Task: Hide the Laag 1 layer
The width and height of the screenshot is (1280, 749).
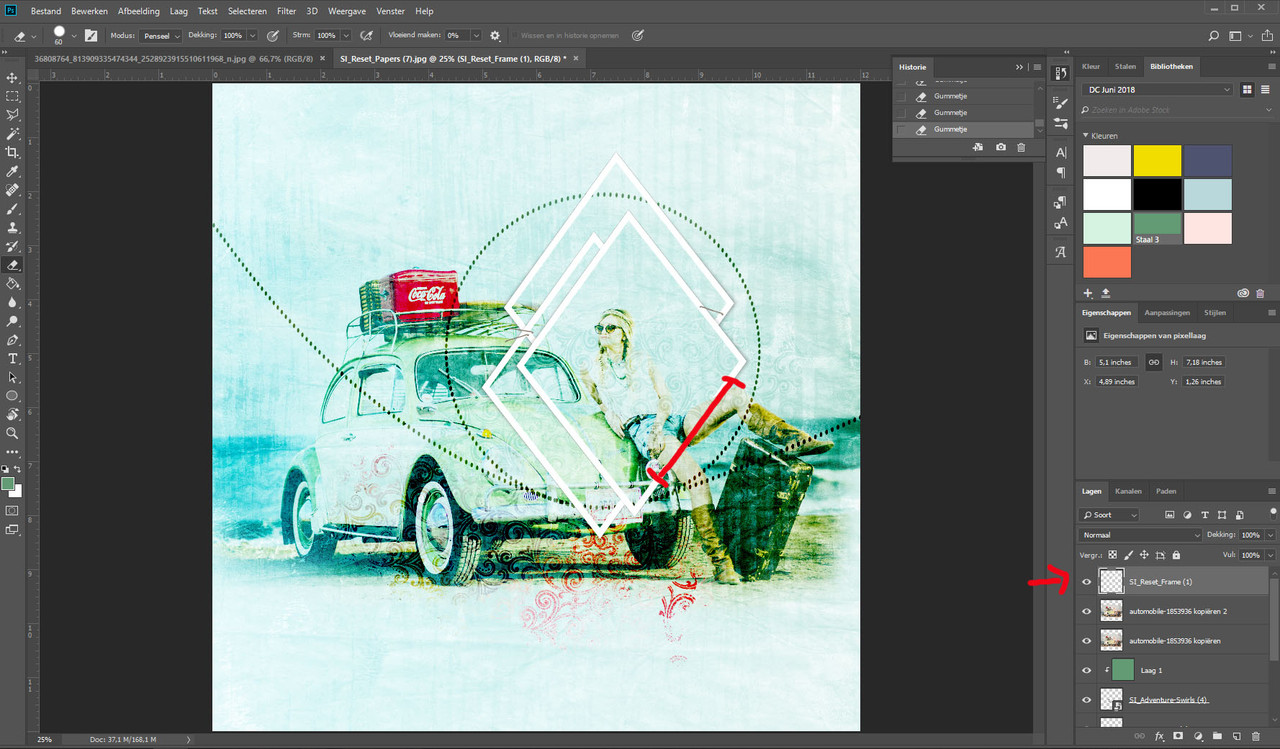Action: point(1087,670)
